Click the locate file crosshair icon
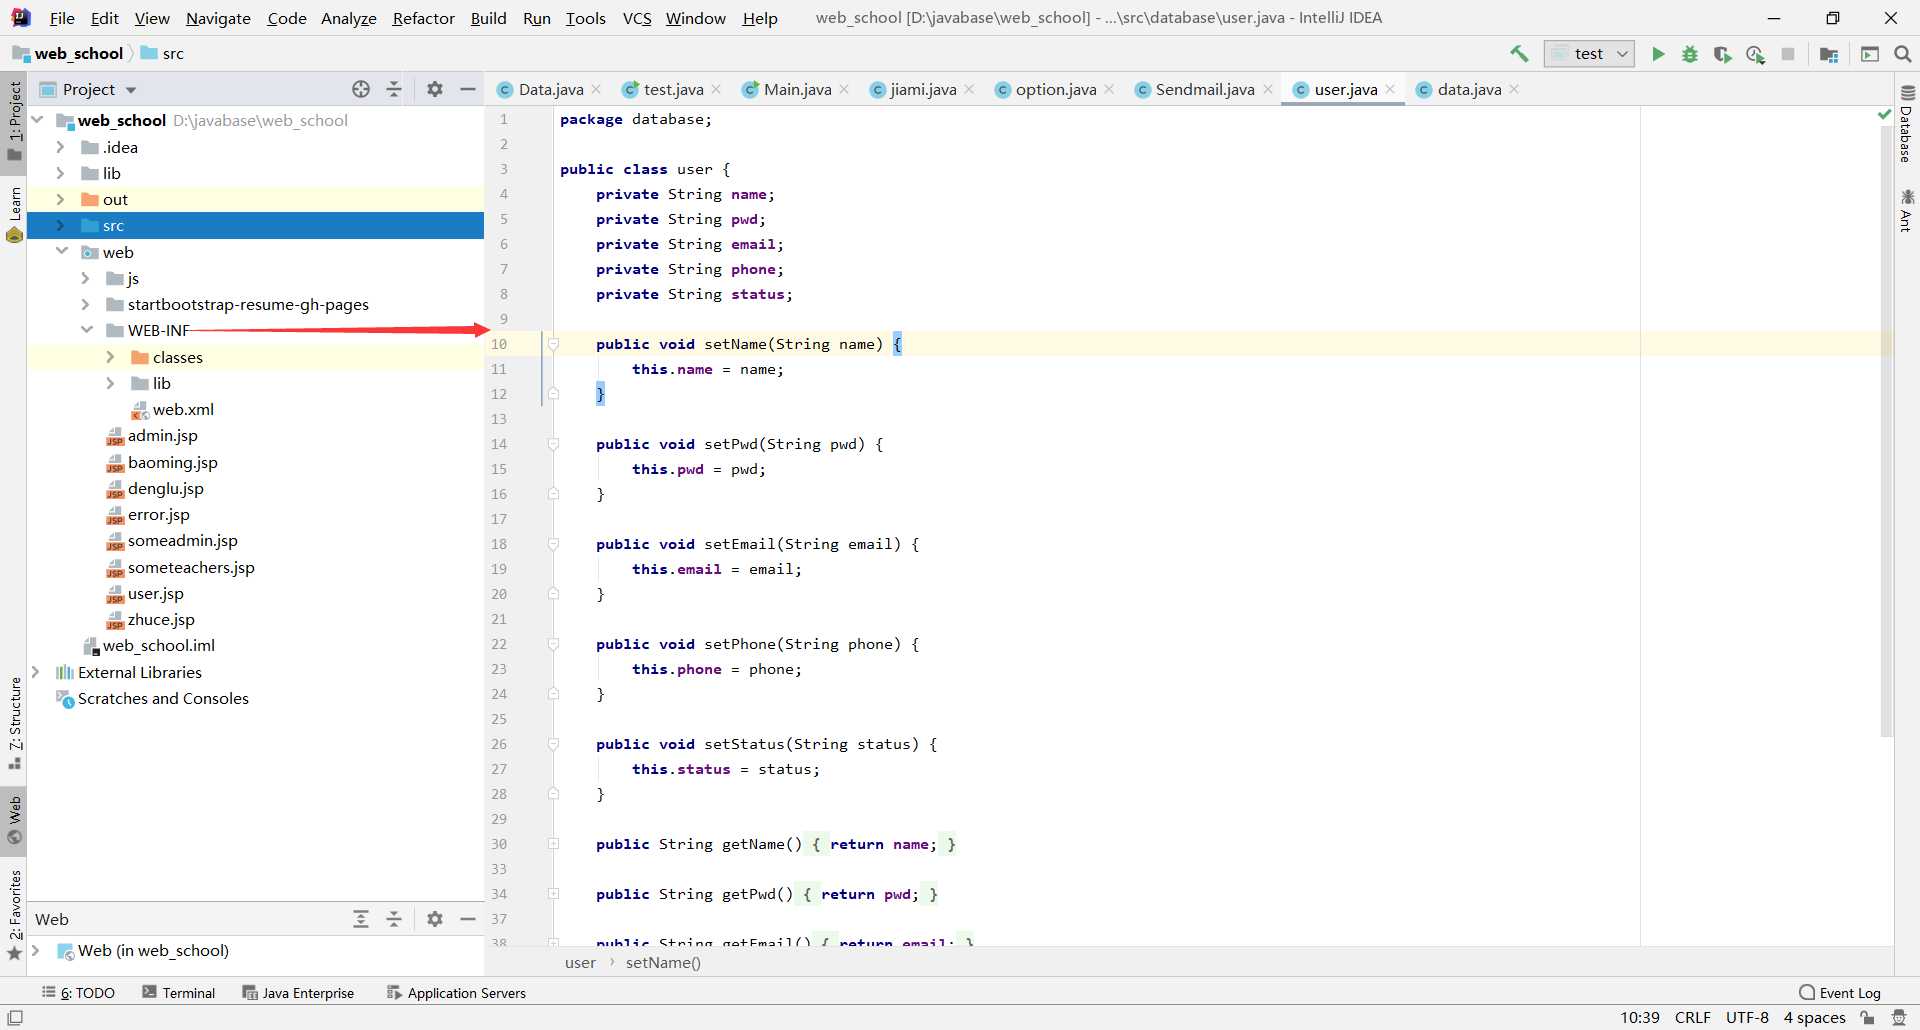The width and height of the screenshot is (1920, 1030). pyautogui.click(x=361, y=89)
